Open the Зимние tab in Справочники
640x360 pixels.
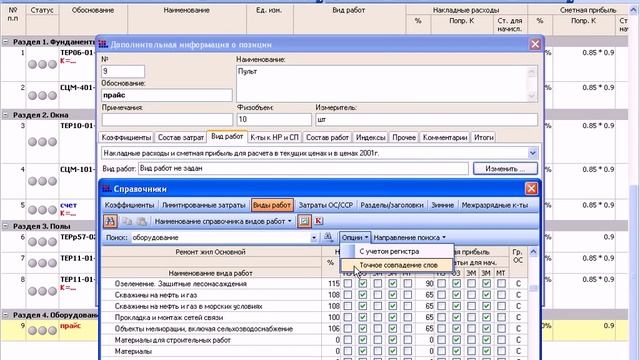pos(442,205)
